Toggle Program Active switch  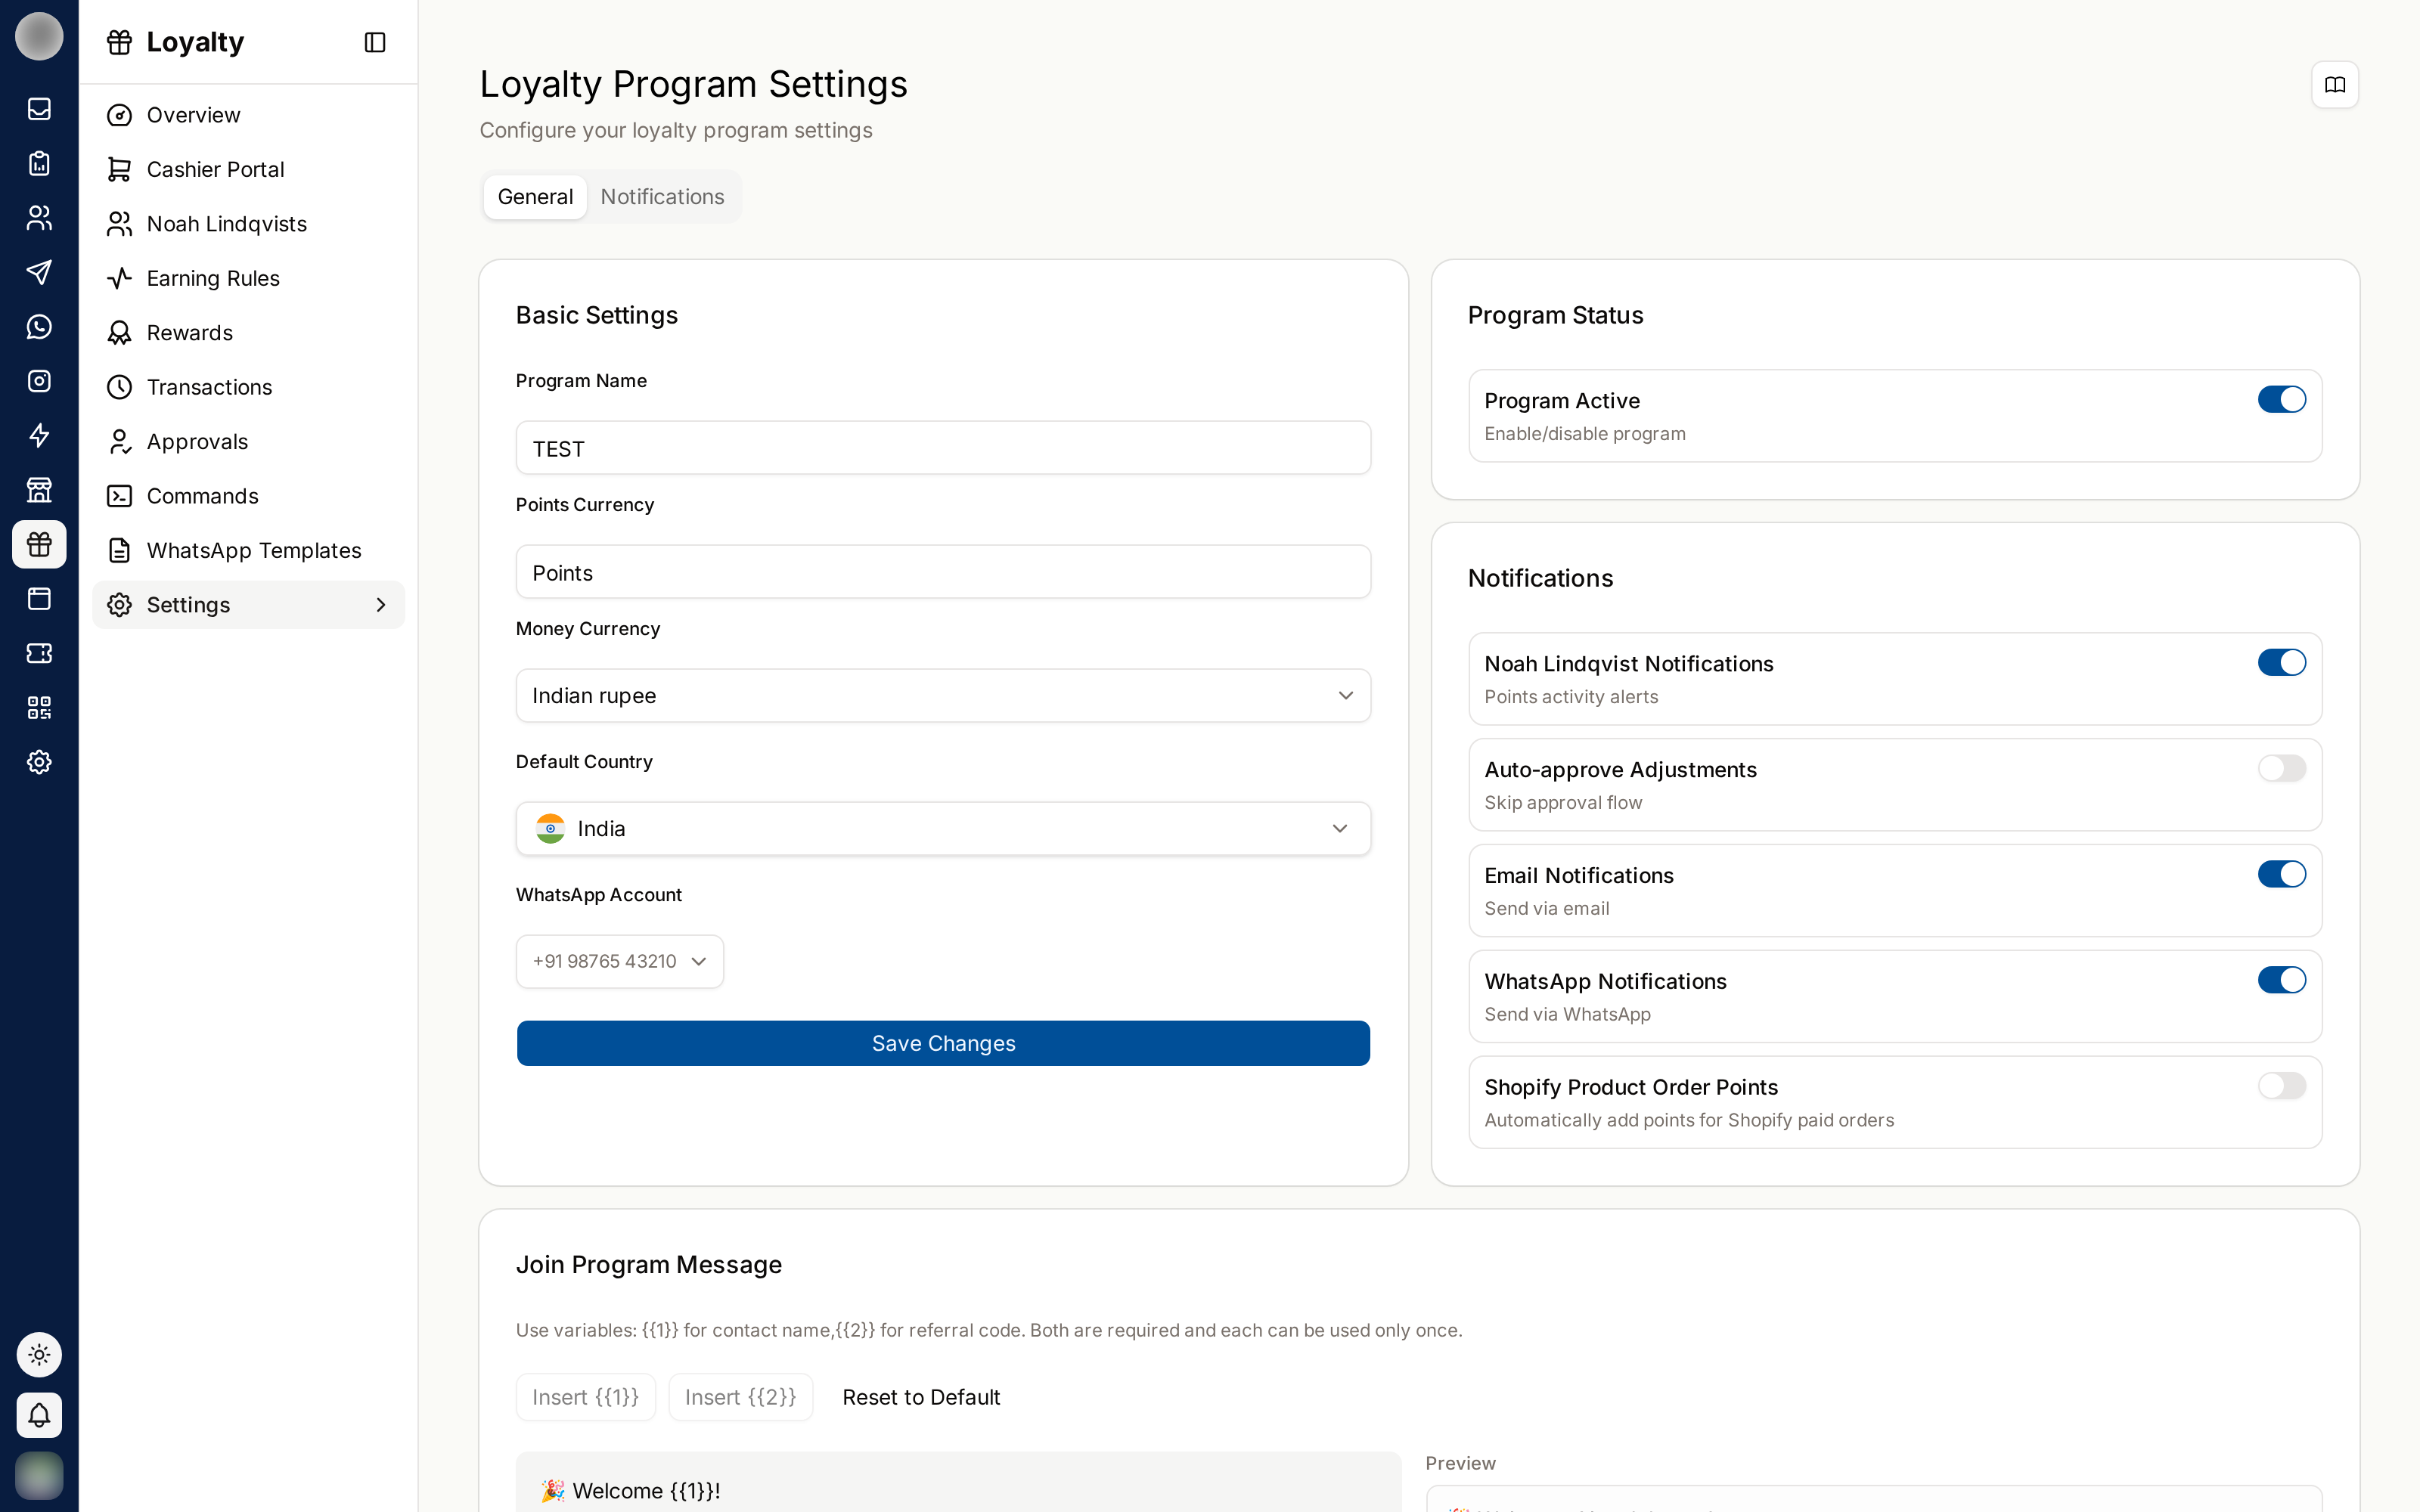point(2282,400)
